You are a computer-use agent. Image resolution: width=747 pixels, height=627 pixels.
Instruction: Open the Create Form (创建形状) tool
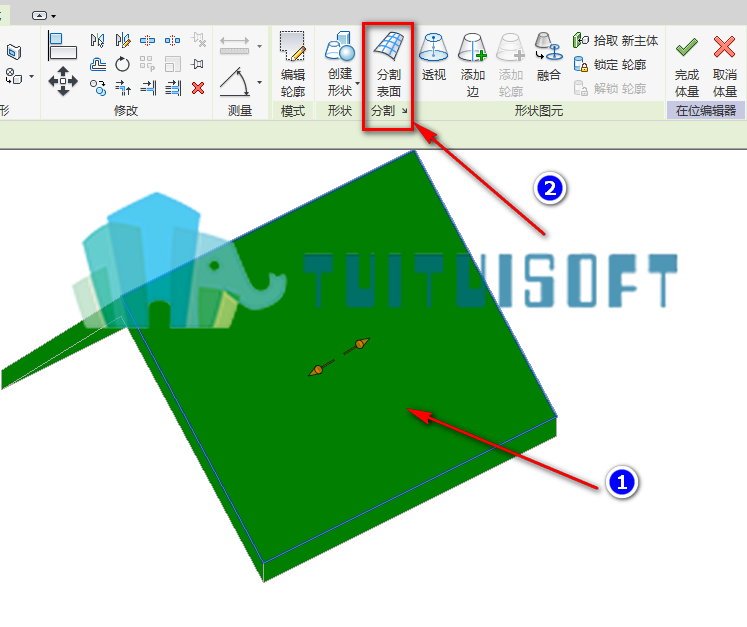[x=340, y=63]
